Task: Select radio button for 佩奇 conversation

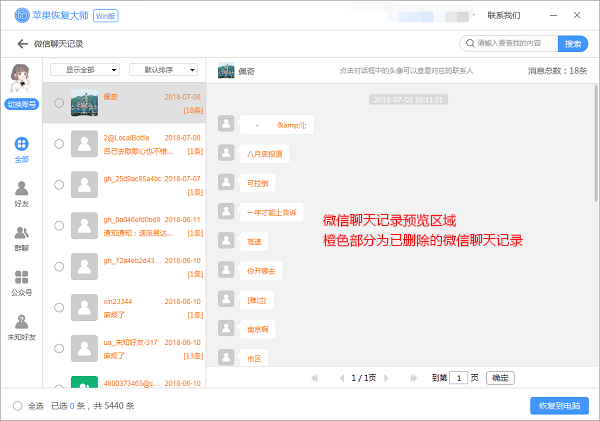Action: (x=59, y=103)
